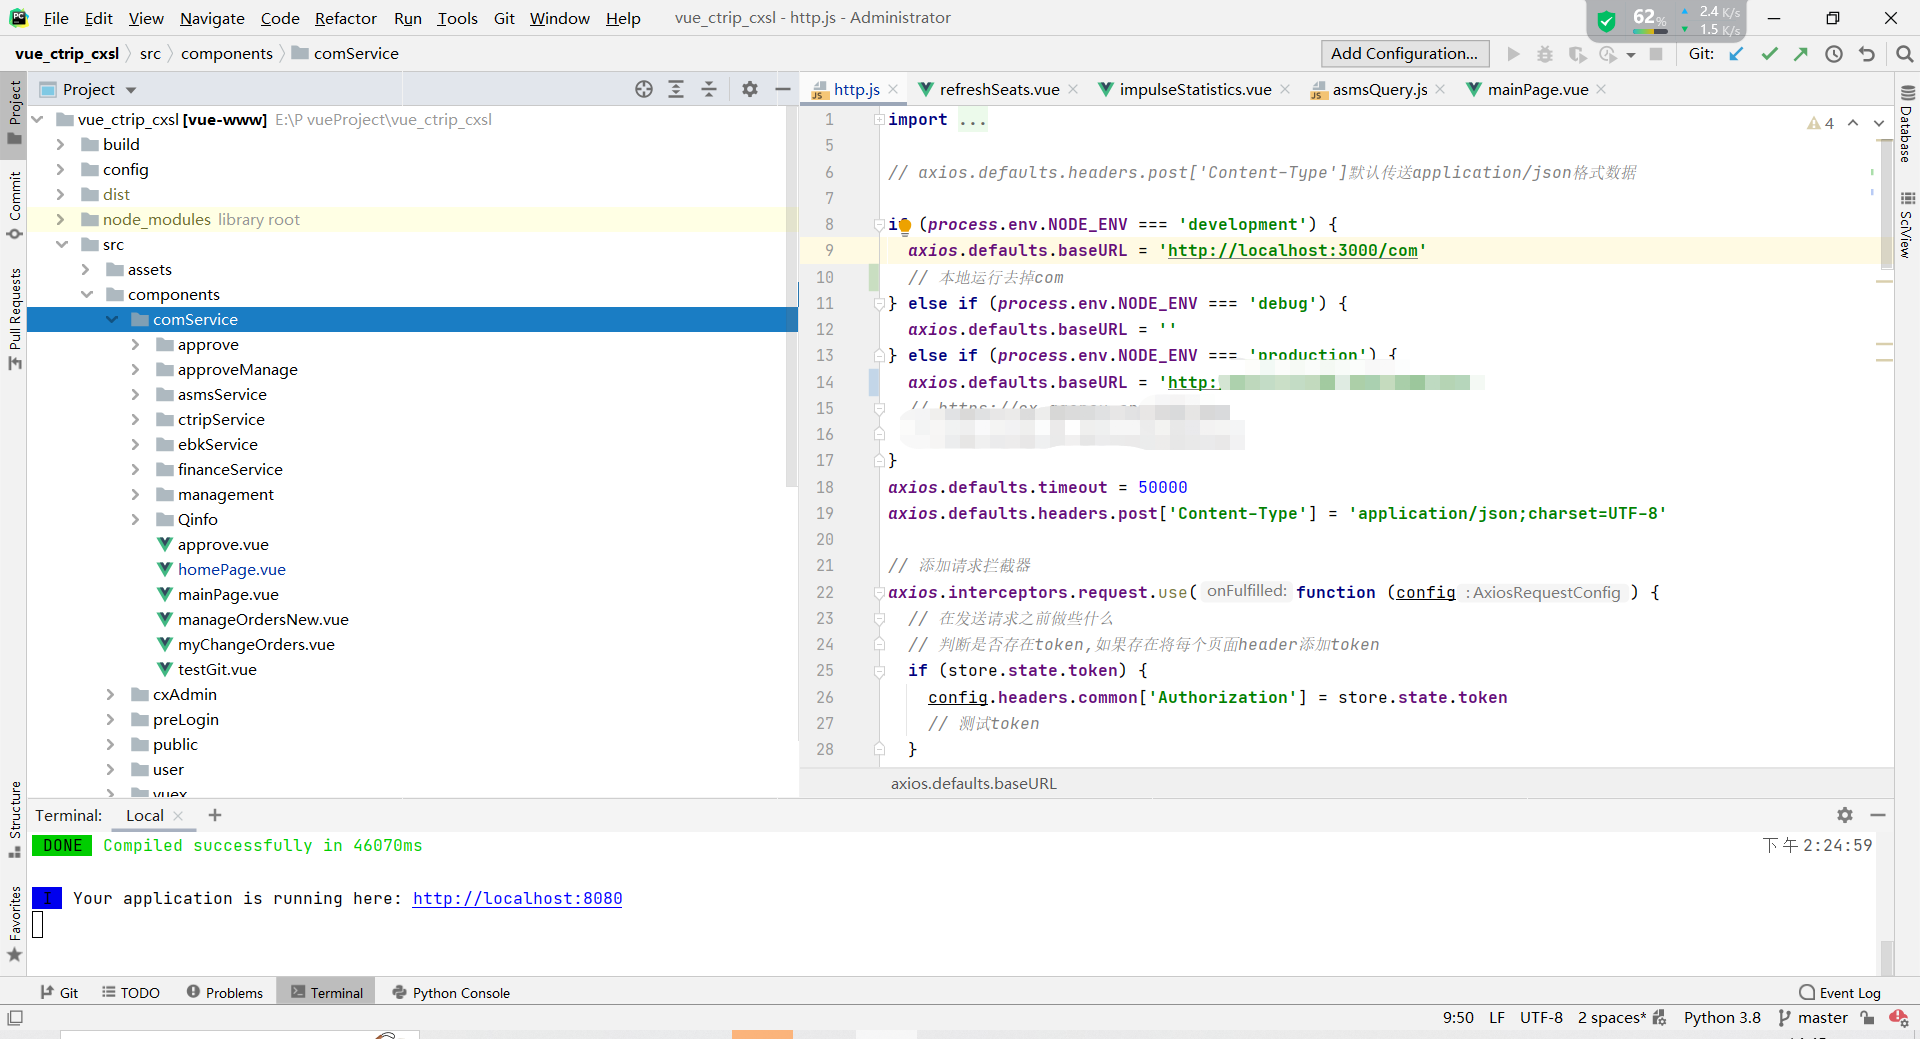Click the Locate/Select Opened File target icon
The height and width of the screenshot is (1039, 1920).
click(644, 89)
